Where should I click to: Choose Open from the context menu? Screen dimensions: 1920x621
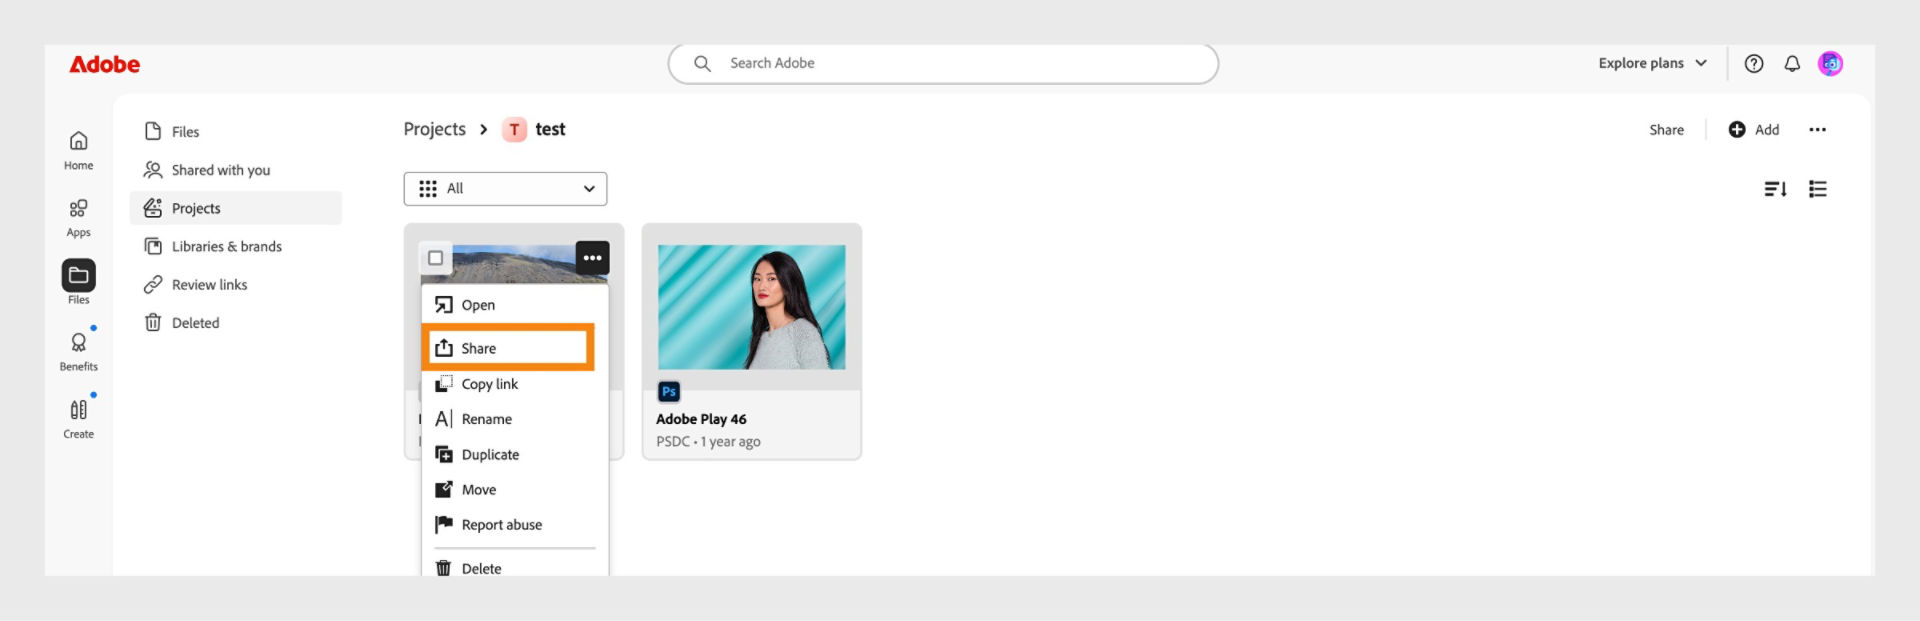point(515,305)
